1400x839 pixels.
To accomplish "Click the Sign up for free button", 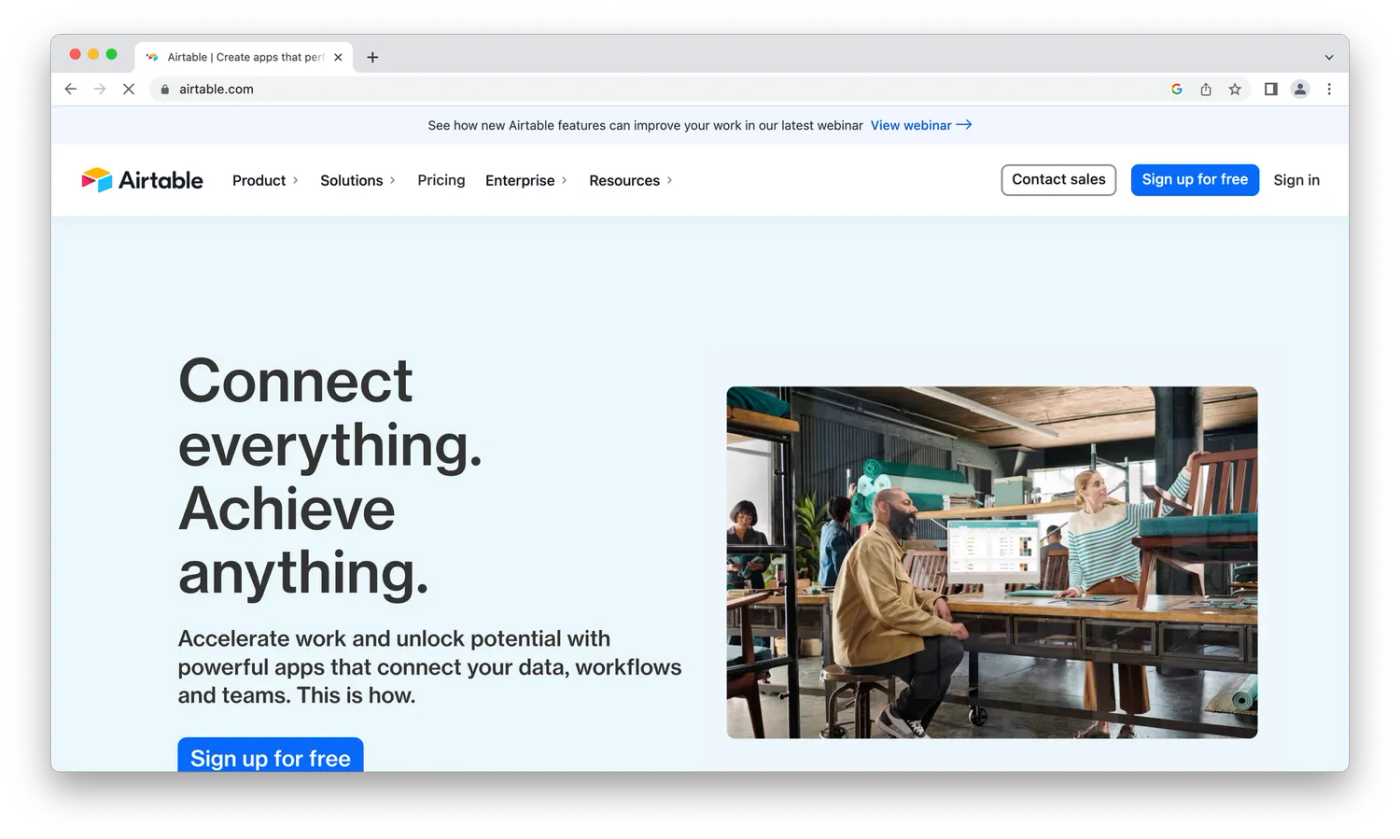I will click(x=1194, y=180).
